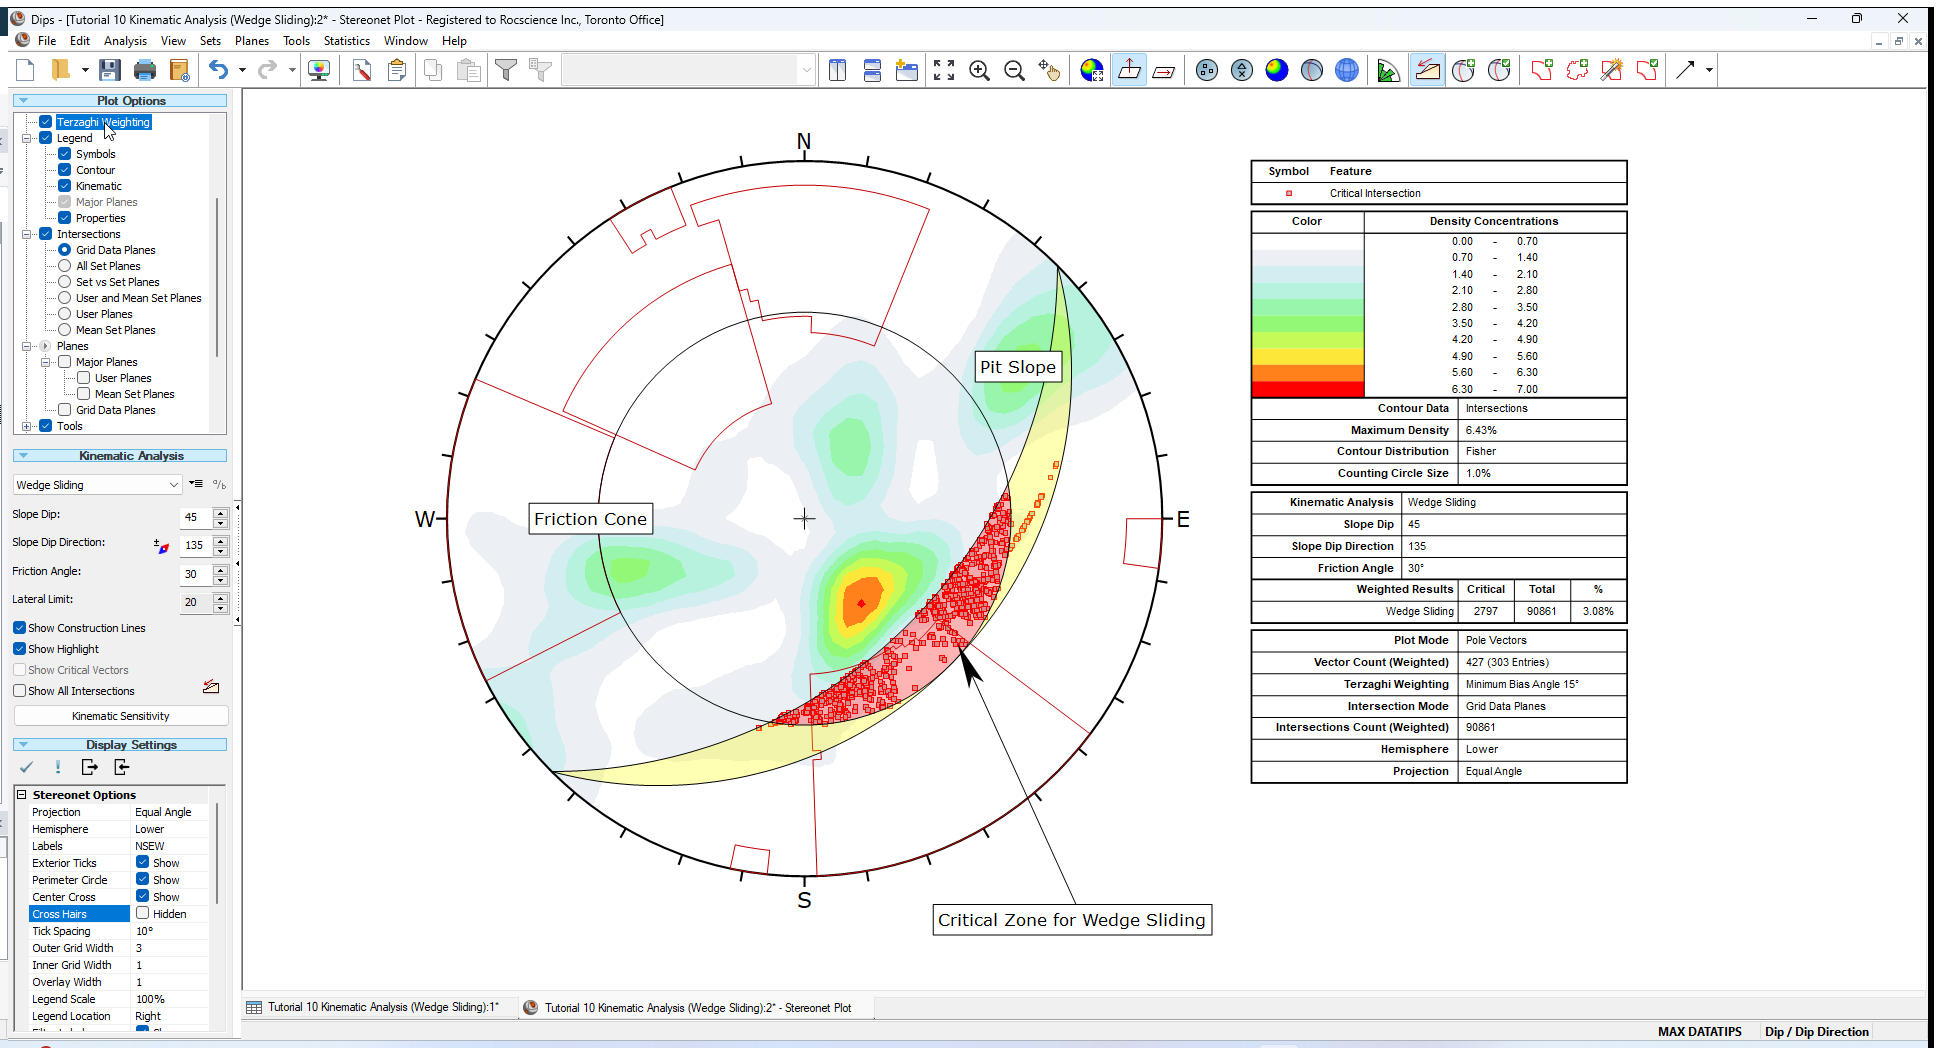Click the Undo arrow icon

218,70
